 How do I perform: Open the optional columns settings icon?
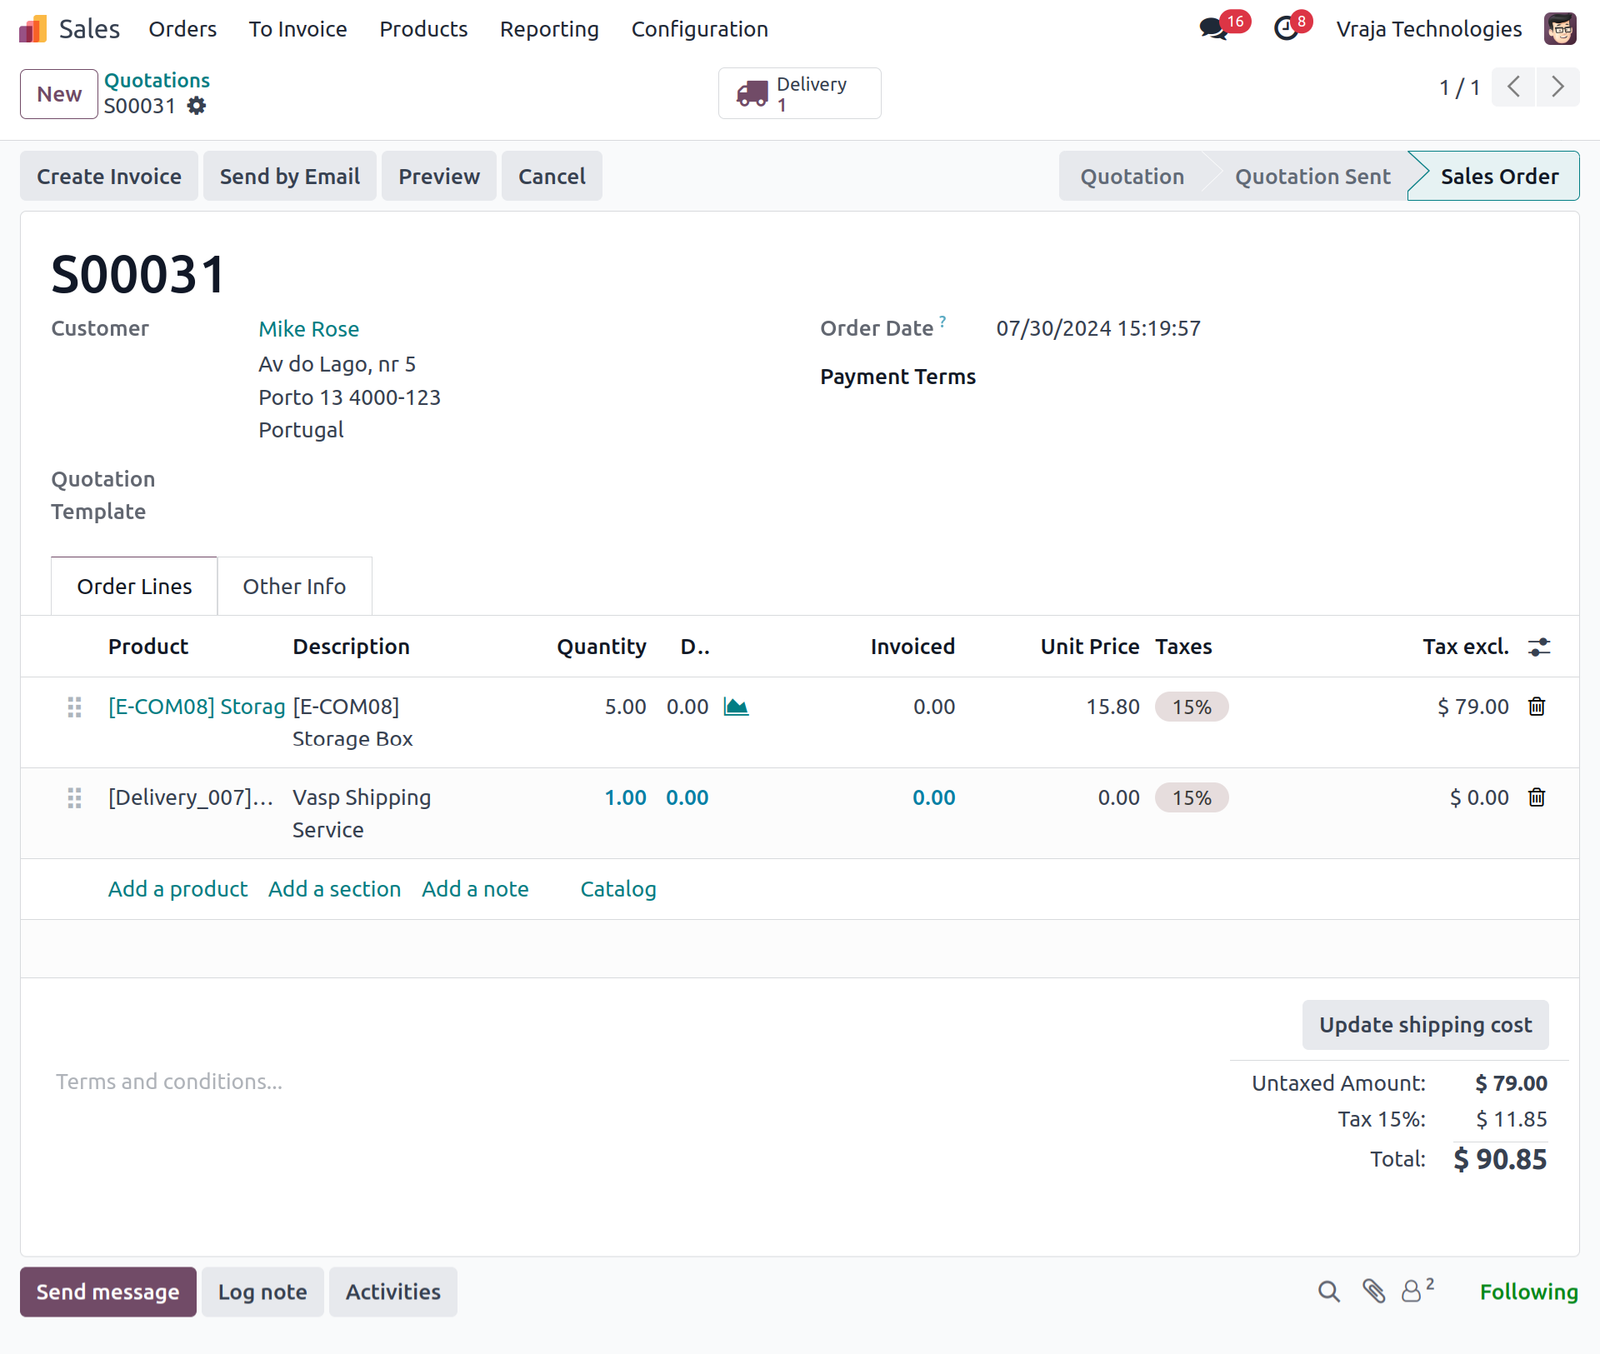point(1539,647)
